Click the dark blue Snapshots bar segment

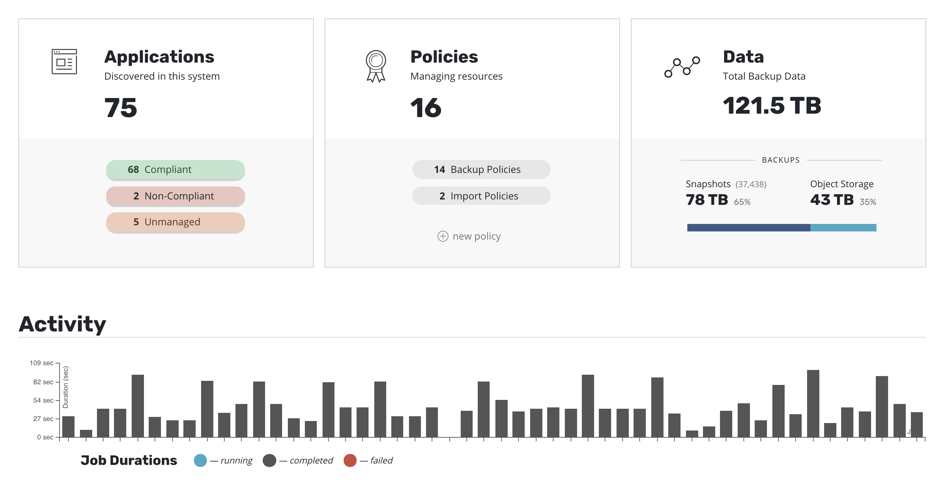coord(749,228)
